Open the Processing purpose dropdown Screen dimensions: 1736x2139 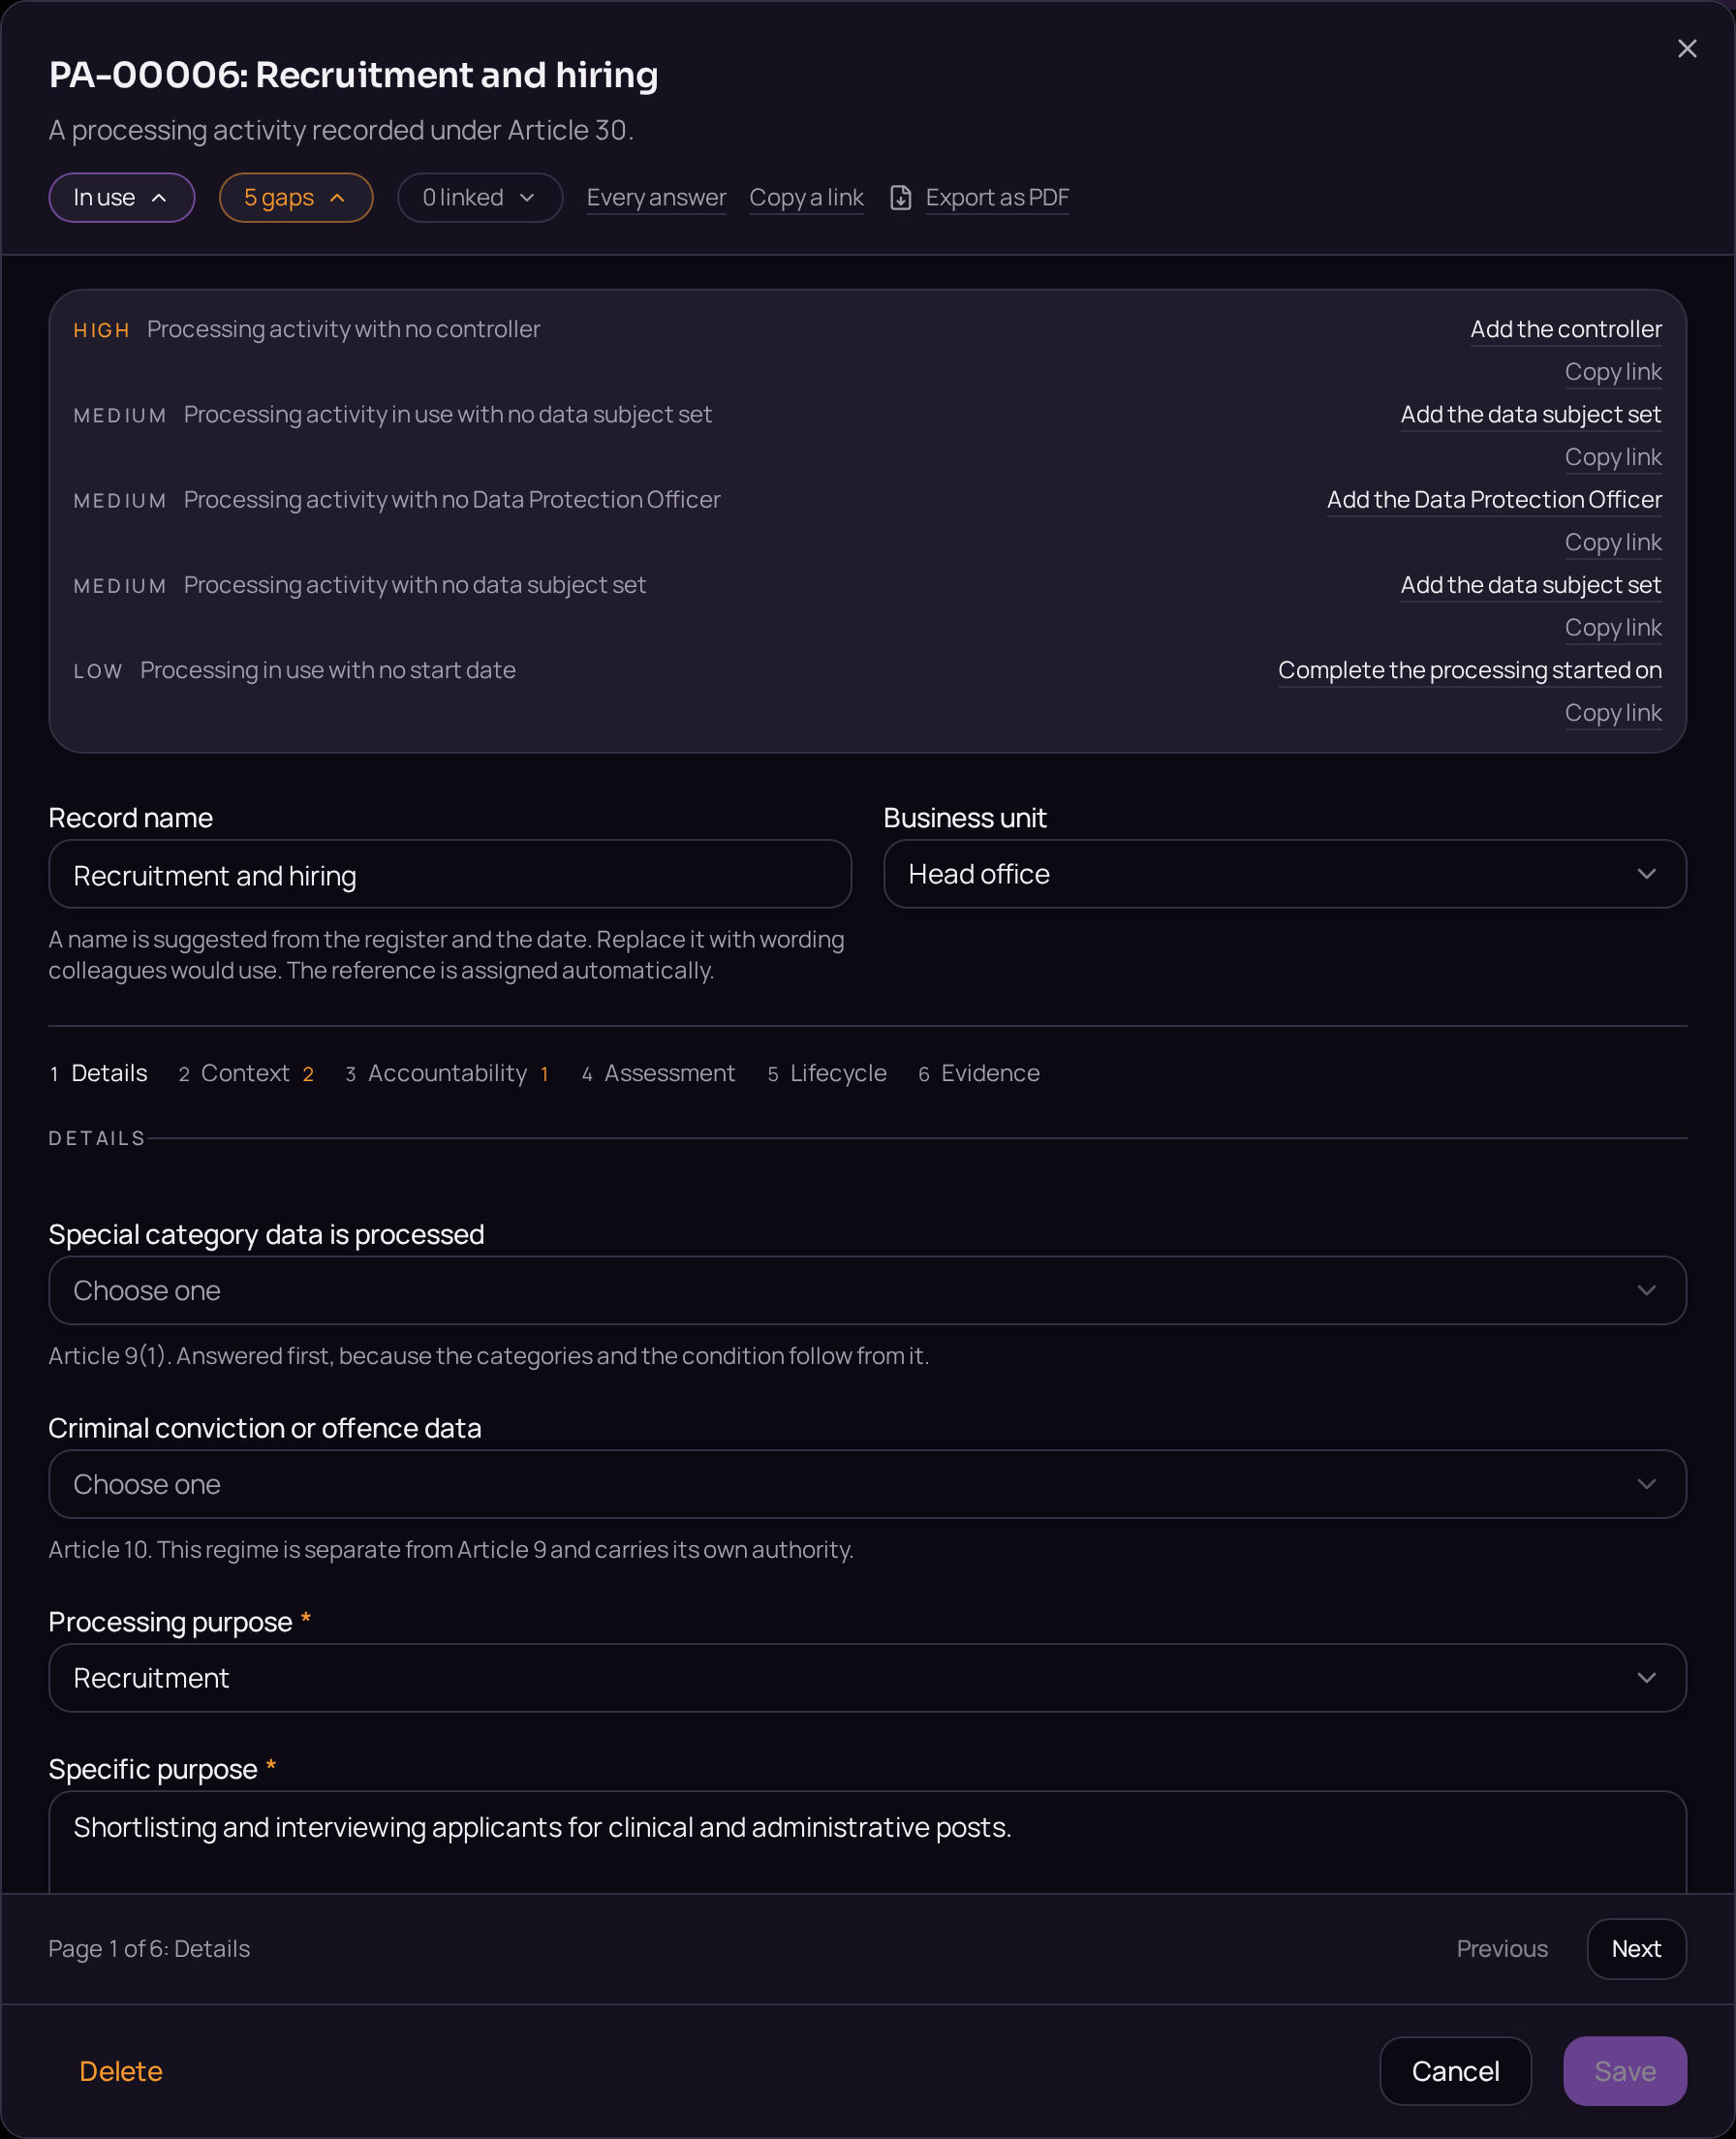(x=868, y=1678)
